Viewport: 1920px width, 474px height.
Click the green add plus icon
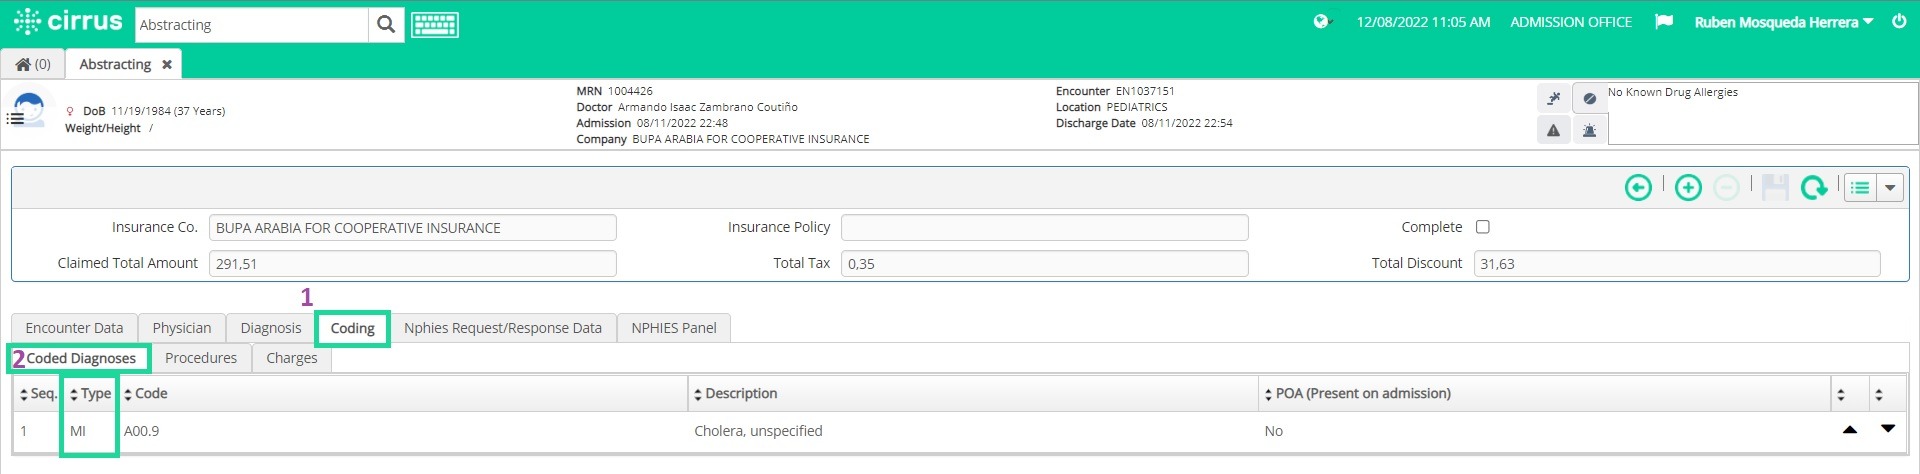1688,187
